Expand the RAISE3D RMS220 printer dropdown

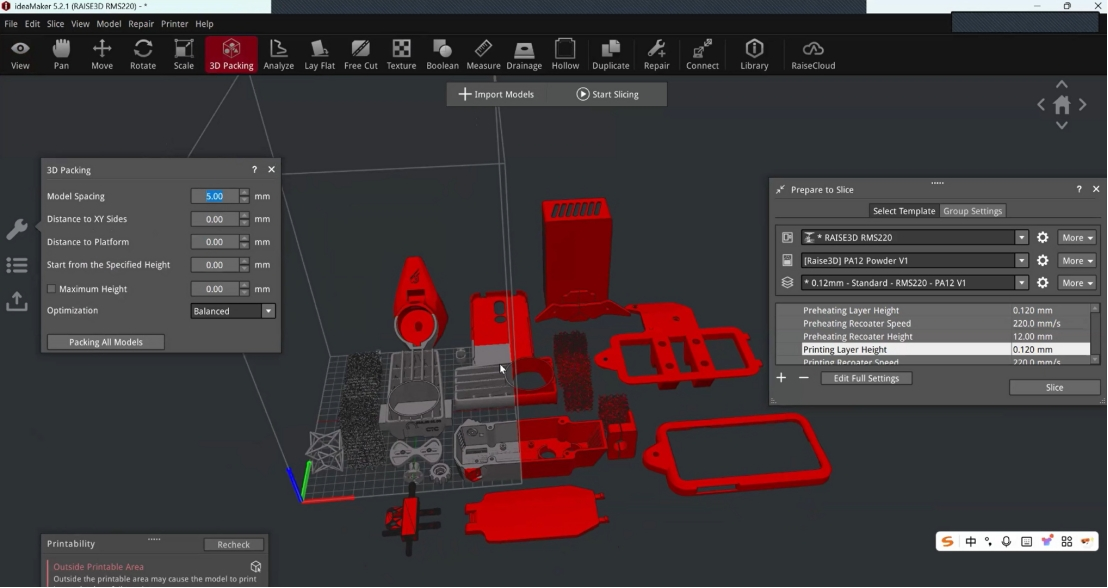(x=1021, y=237)
